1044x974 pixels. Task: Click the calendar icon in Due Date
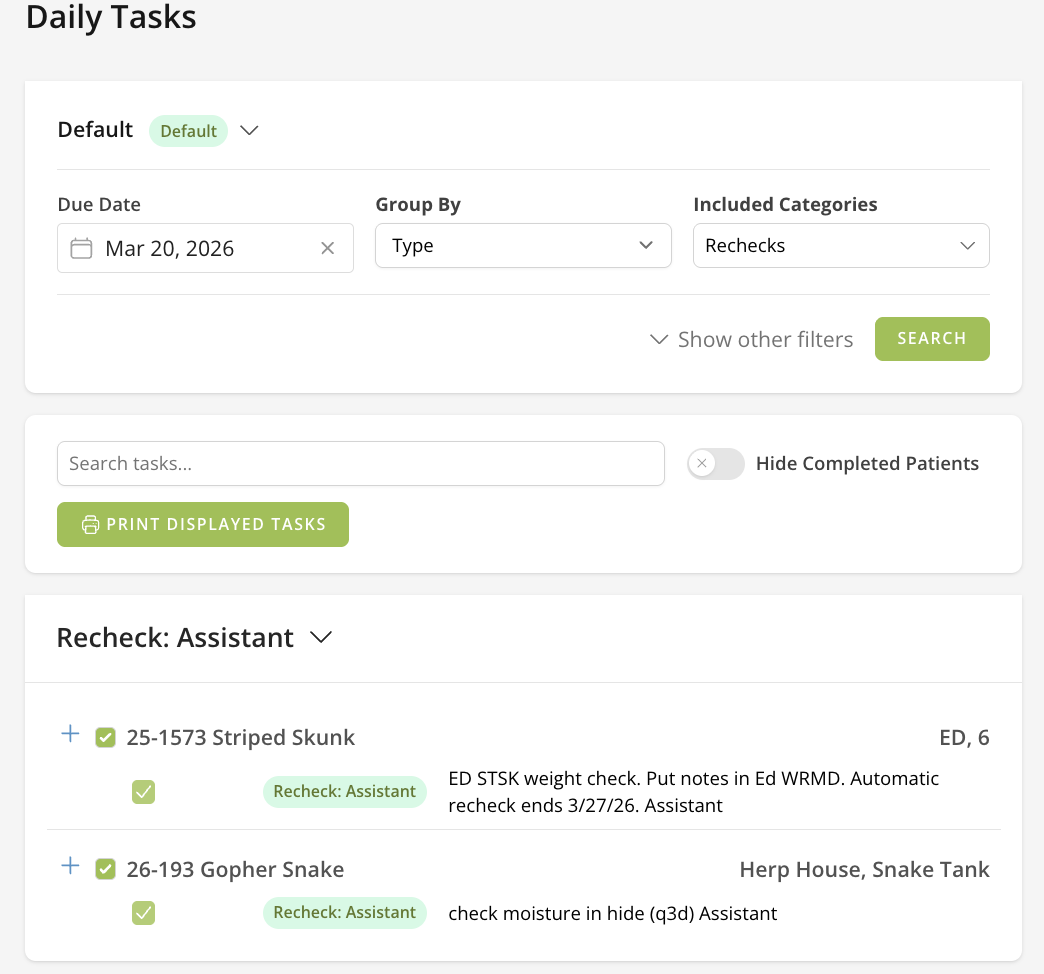coord(82,248)
